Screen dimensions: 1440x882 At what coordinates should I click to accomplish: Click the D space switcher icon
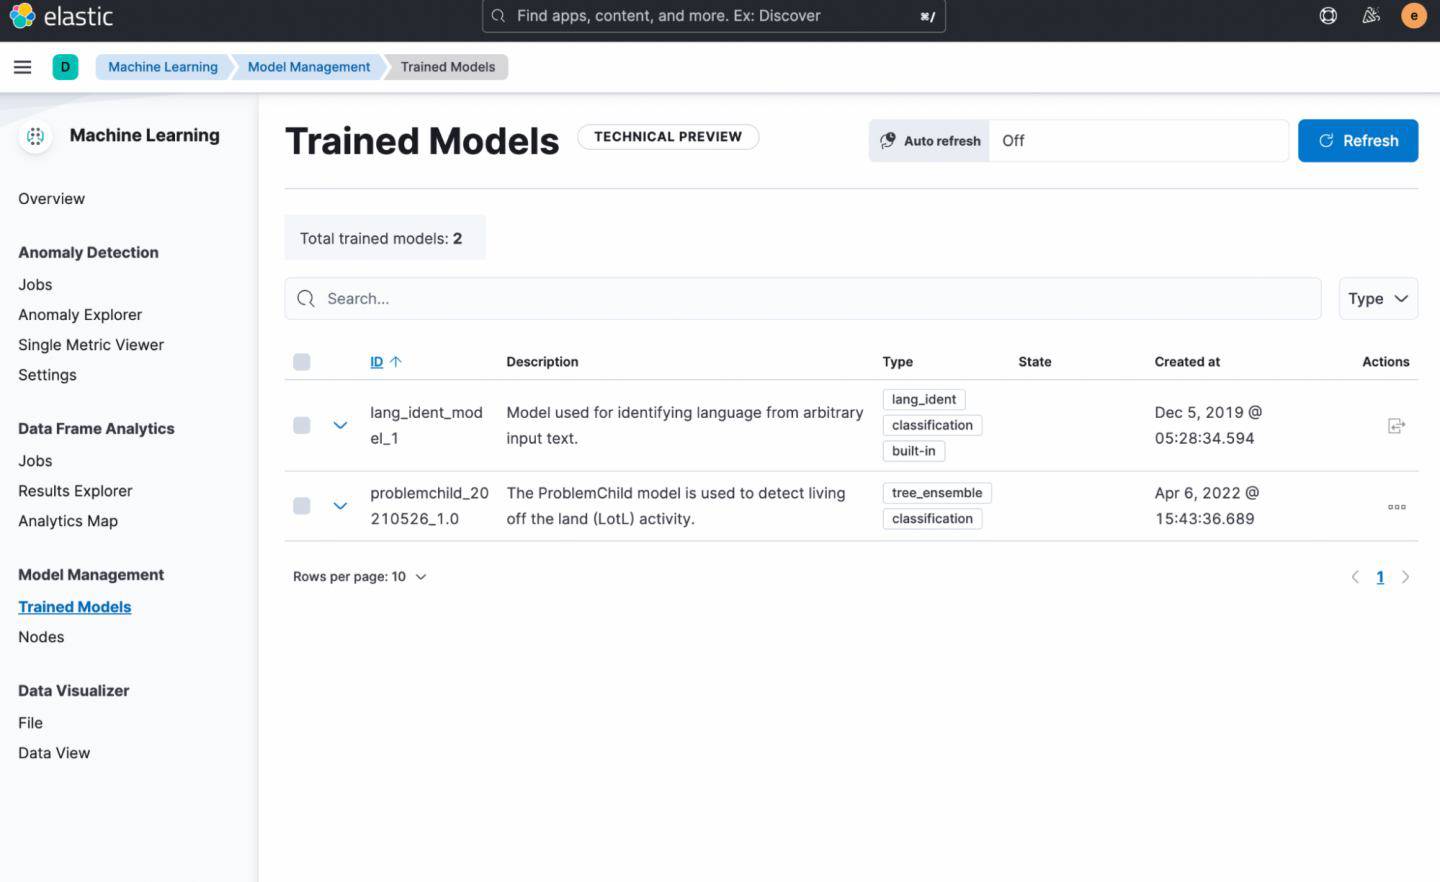tap(65, 66)
